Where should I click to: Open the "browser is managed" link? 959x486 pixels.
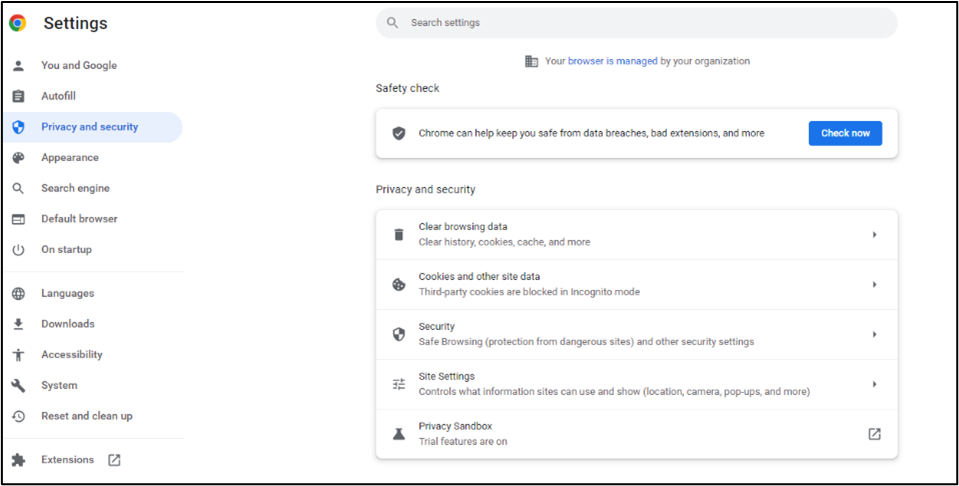pyautogui.click(x=612, y=61)
